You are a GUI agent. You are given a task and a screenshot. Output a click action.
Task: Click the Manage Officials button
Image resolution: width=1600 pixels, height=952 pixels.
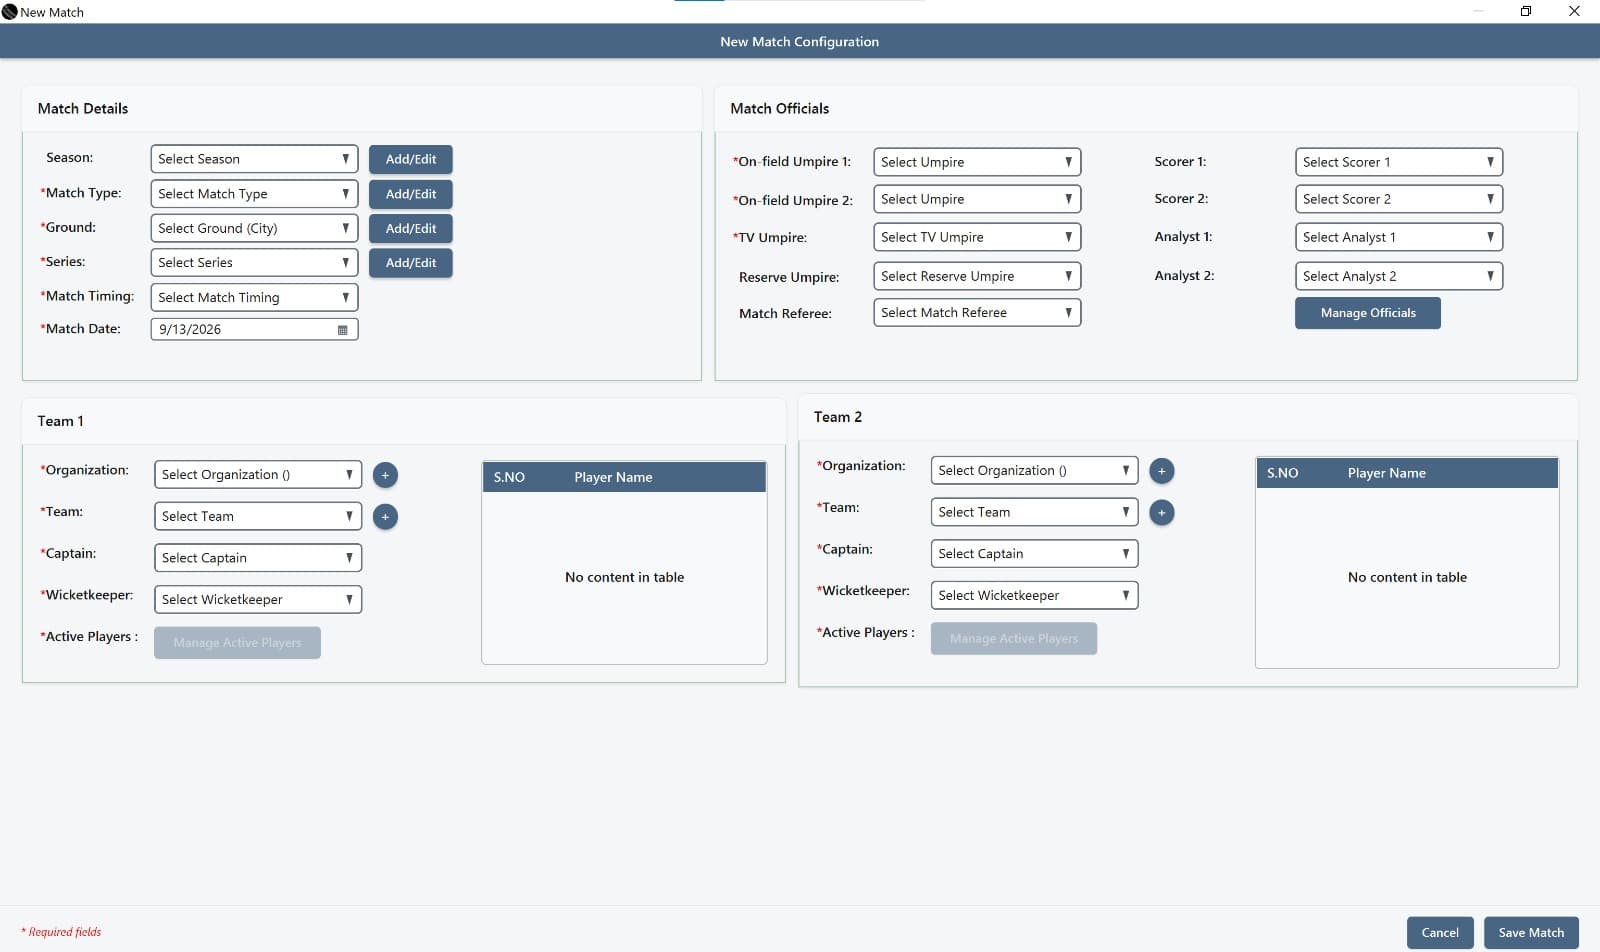(1368, 313)
